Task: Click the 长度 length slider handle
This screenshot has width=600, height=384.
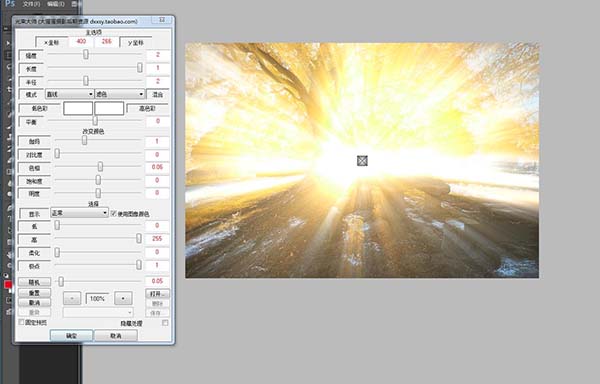Action: [140, 68]
